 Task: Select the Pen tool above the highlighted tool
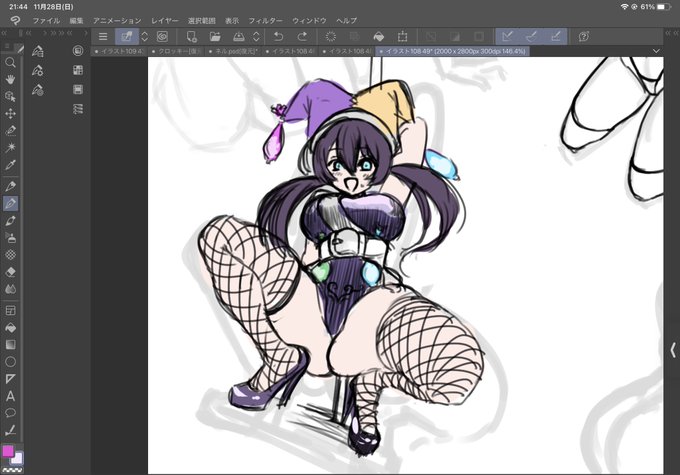click(x=10, y=186)
